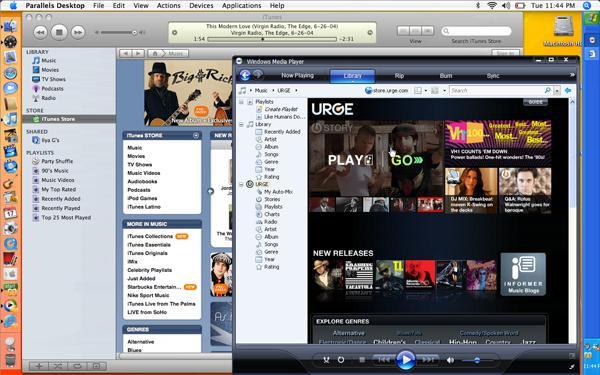Viewport: 600px width, 375px height.
Task: Open Audiobooks in iTunes Store list
Action: click(142, 181)
